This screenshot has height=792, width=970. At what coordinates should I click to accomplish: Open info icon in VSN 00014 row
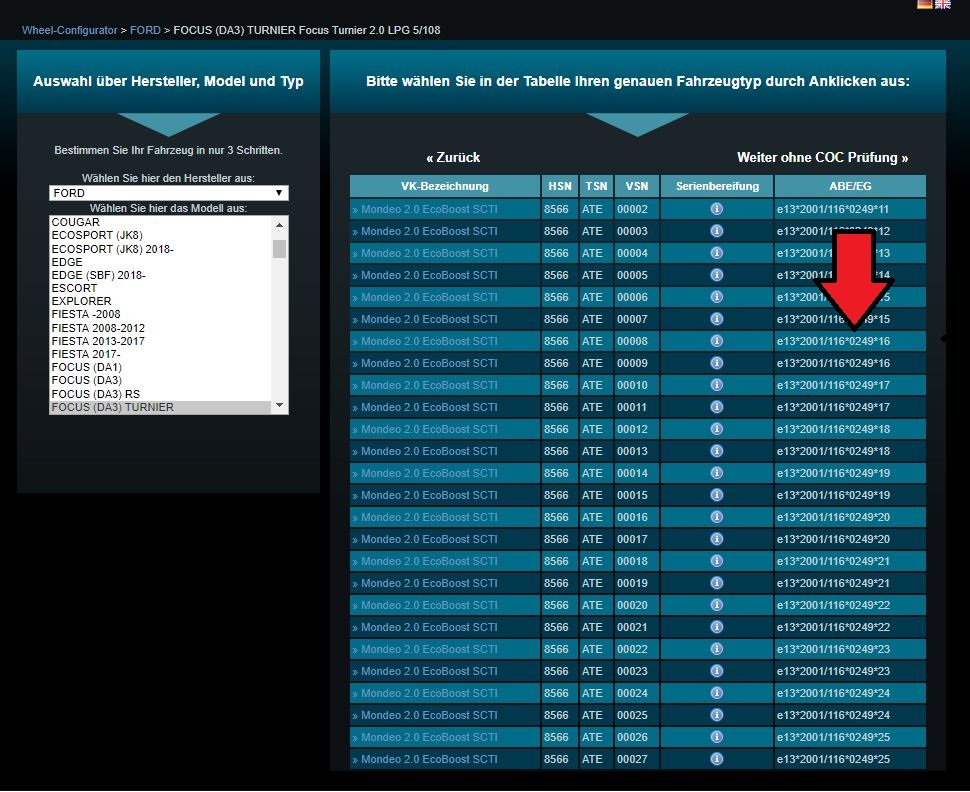click(x=716, y=473)
